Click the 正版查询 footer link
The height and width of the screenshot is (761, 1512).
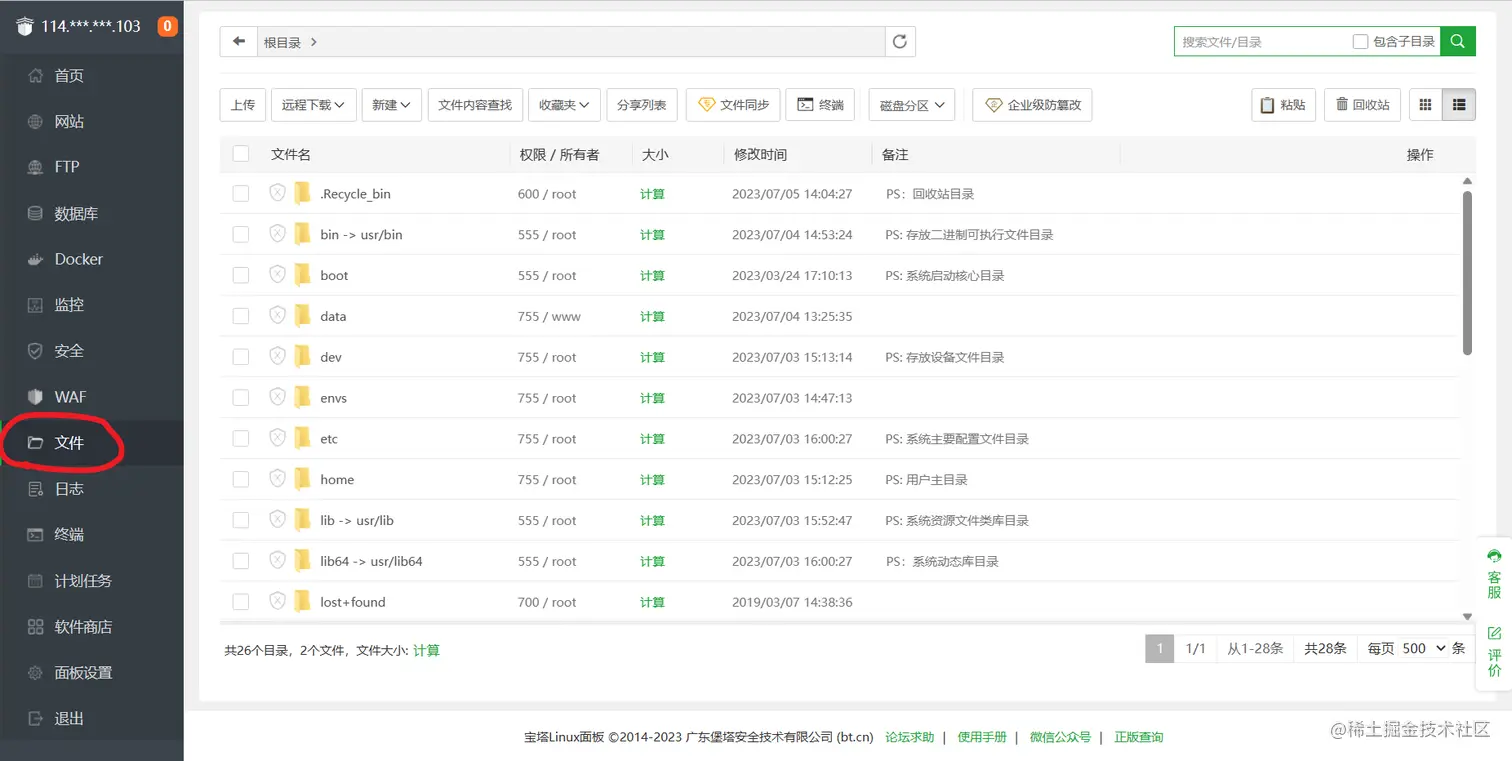coord(1139,737)
